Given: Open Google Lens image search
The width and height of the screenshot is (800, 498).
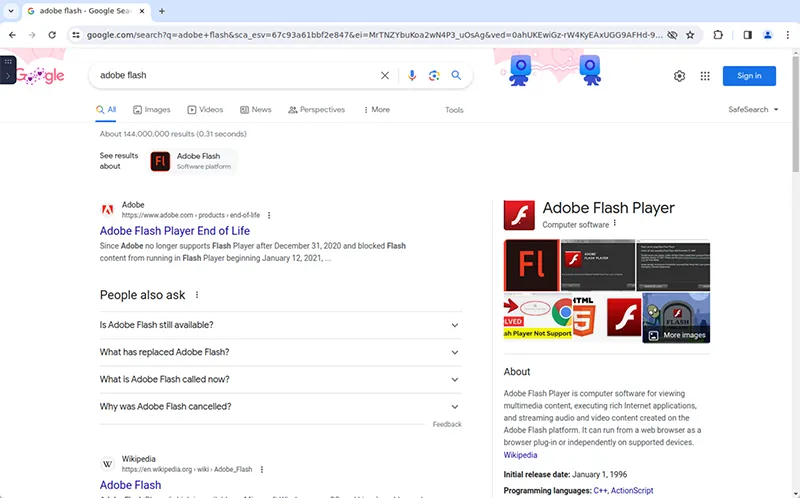Looking at the screenshot, I should coord(434,75).
